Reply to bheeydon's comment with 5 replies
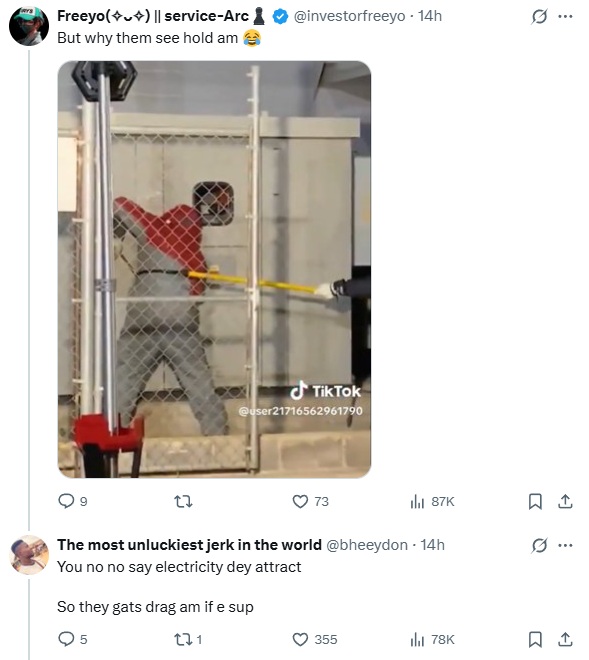This screenshot has height=660, width=589. tap(72, 639)
